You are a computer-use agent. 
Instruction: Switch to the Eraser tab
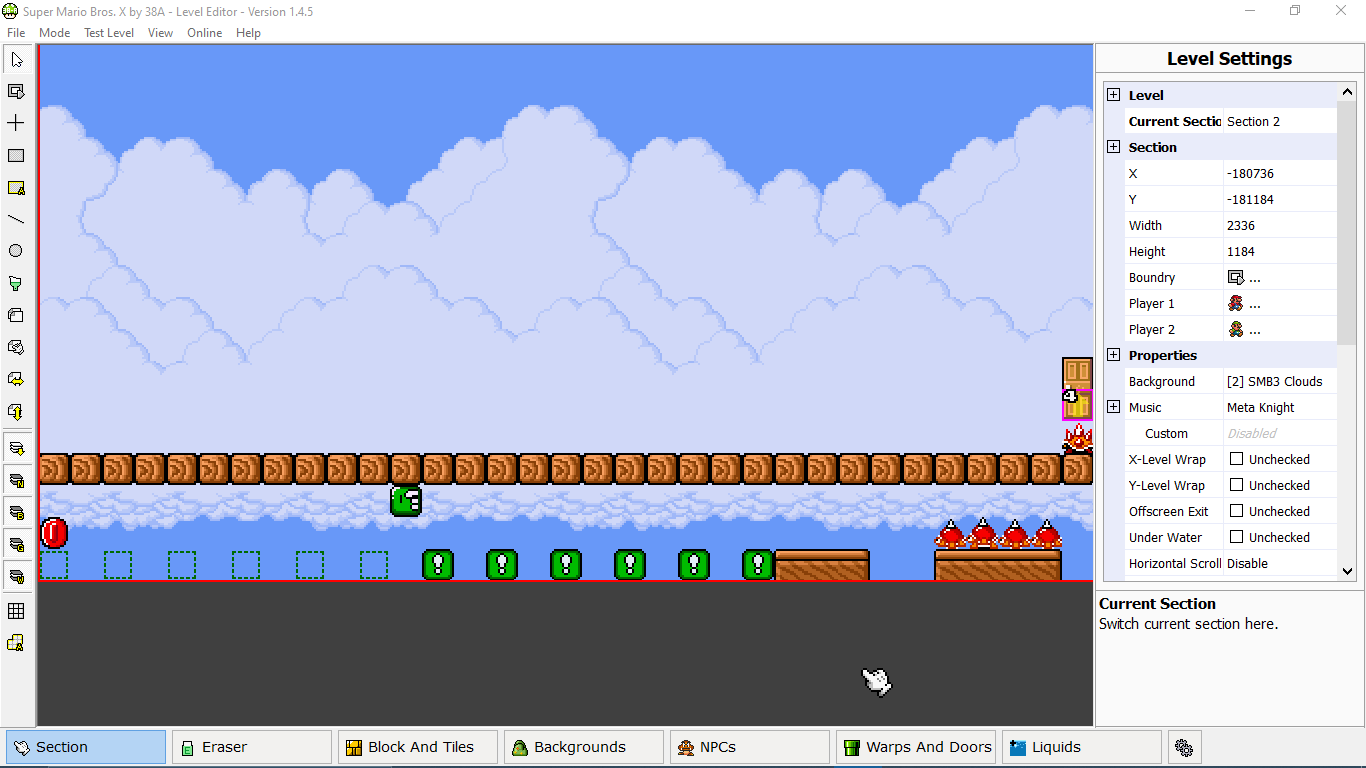tap(252, 747)
